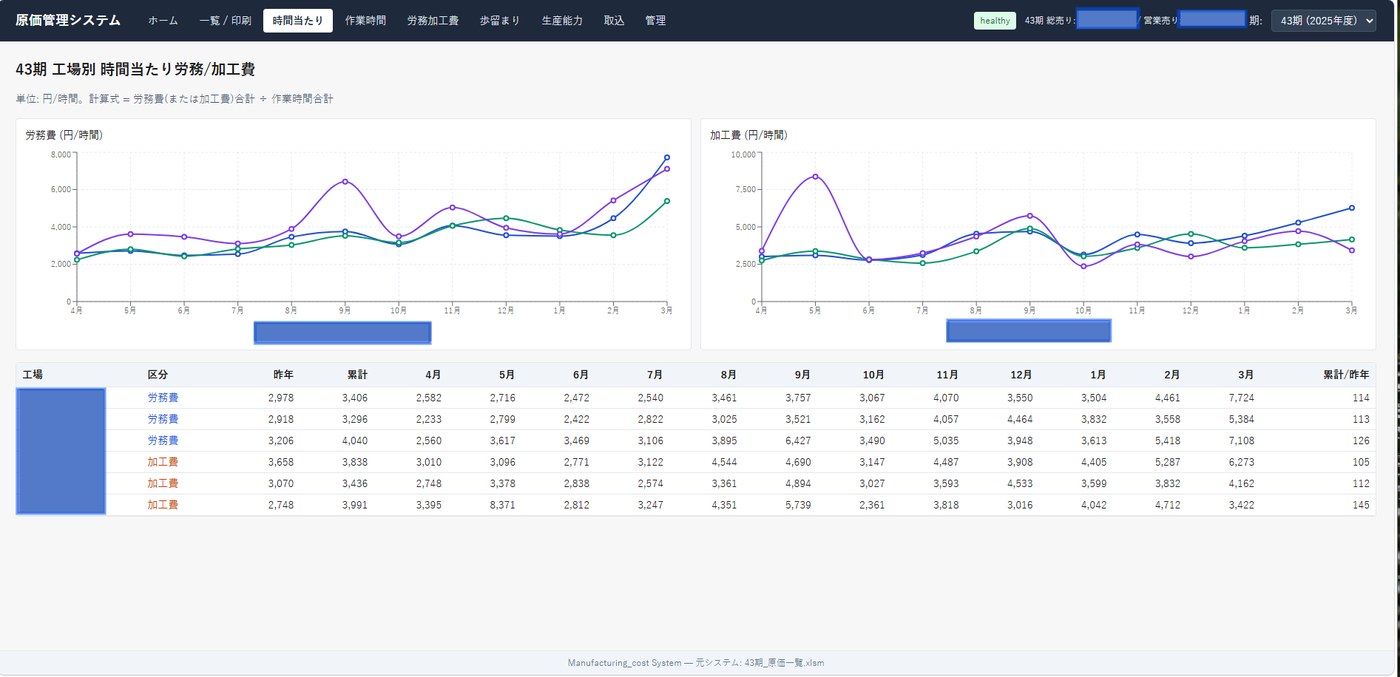The width and height of the screenshot is (1400, 677).
Task: Click the 区分 column header
Action: tap(157, 375)
